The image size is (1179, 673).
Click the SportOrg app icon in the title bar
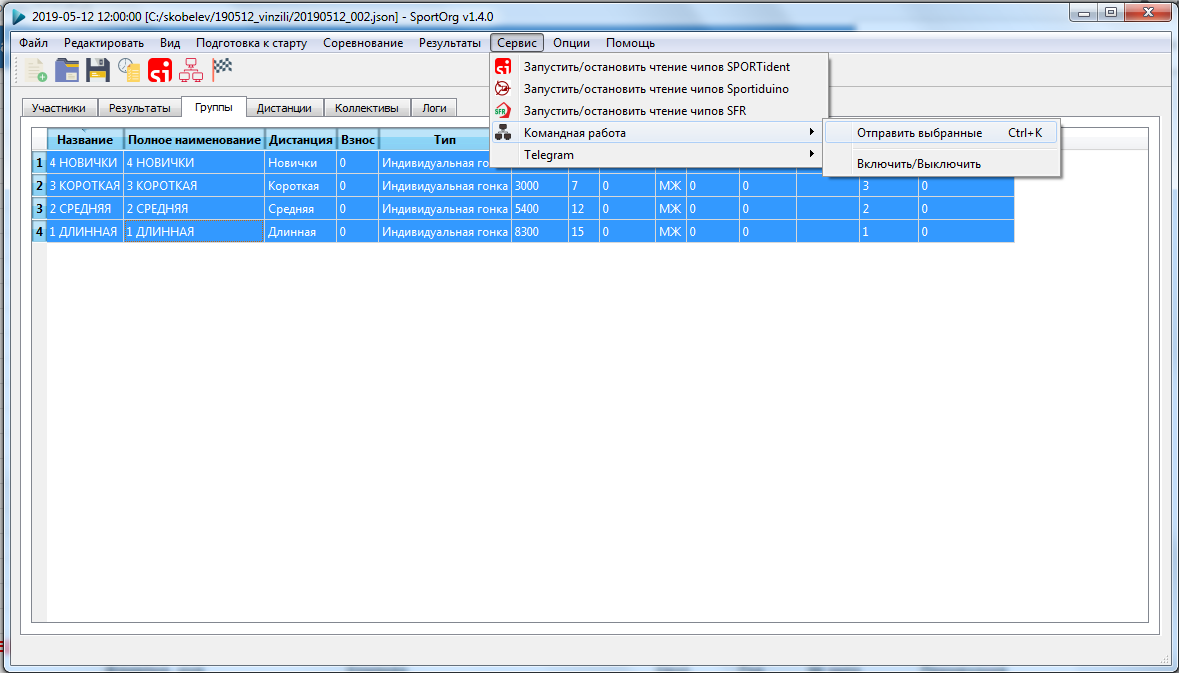point(19,16)
